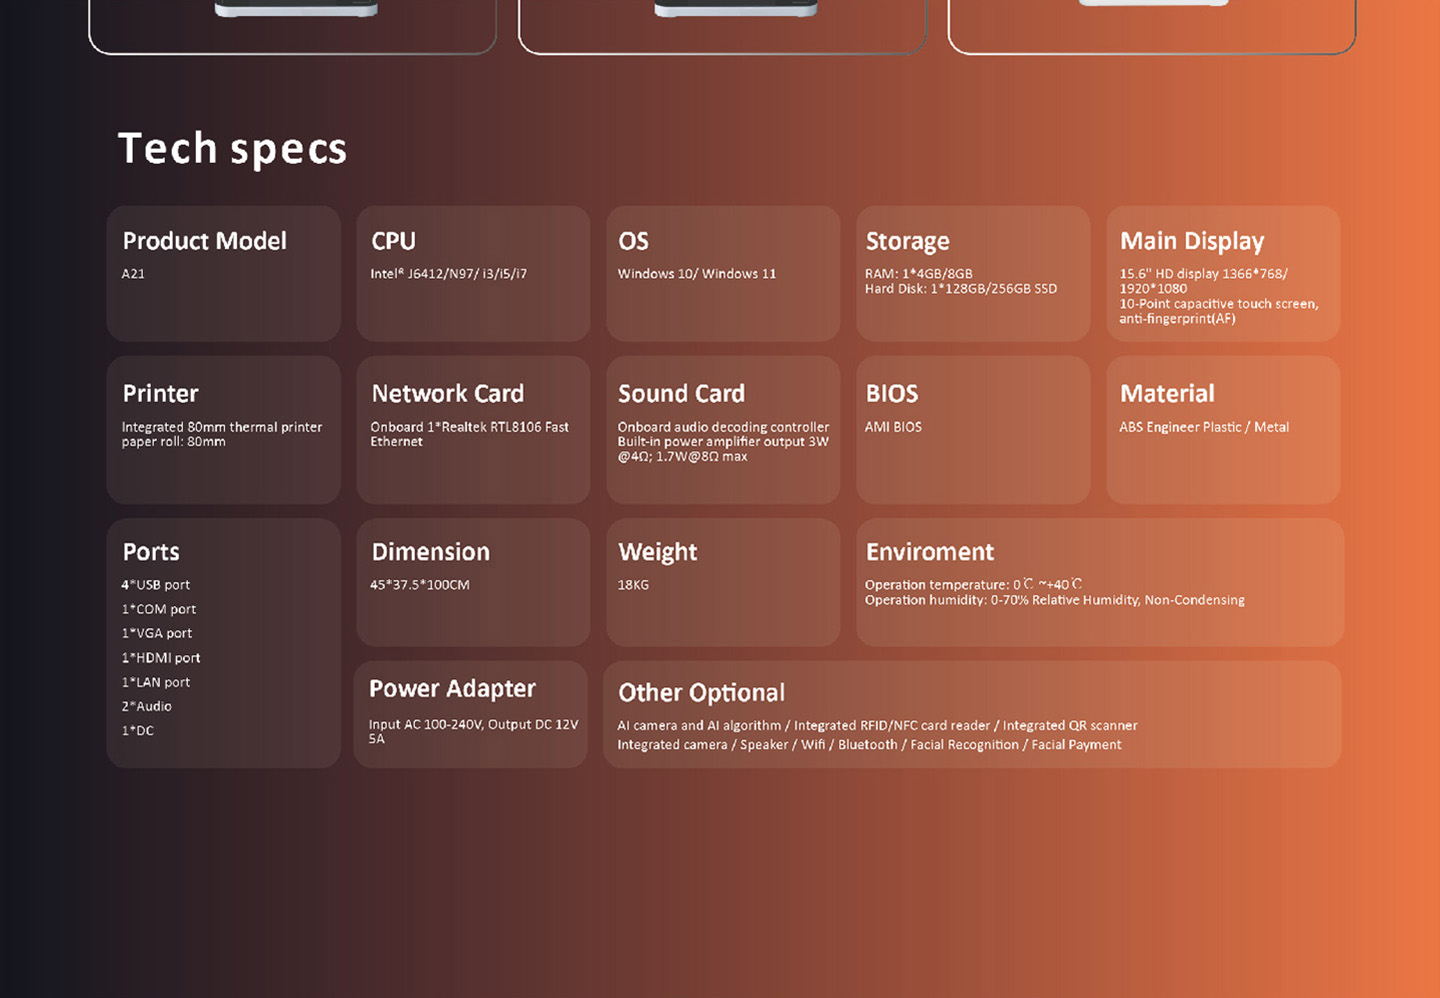Image resolution: width=1440 pixels, height=998 pixels.
Task: Select the Sound Card panel
Action: (723, 430)
